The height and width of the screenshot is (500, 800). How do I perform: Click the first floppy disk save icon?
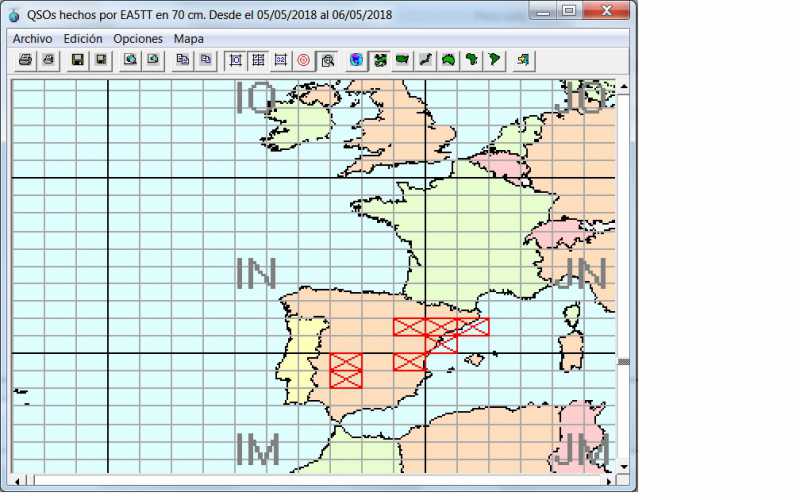click(x=78, y=60)
